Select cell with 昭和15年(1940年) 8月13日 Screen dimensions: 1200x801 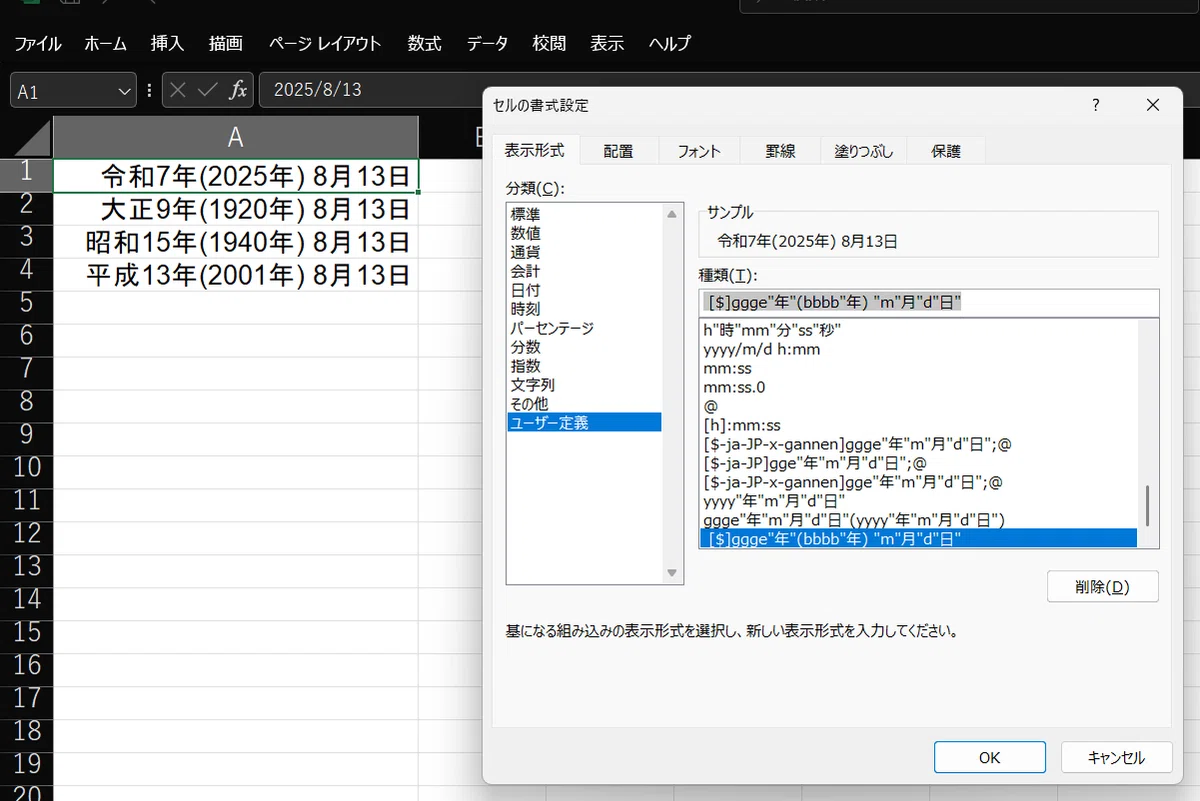[236, 242]
